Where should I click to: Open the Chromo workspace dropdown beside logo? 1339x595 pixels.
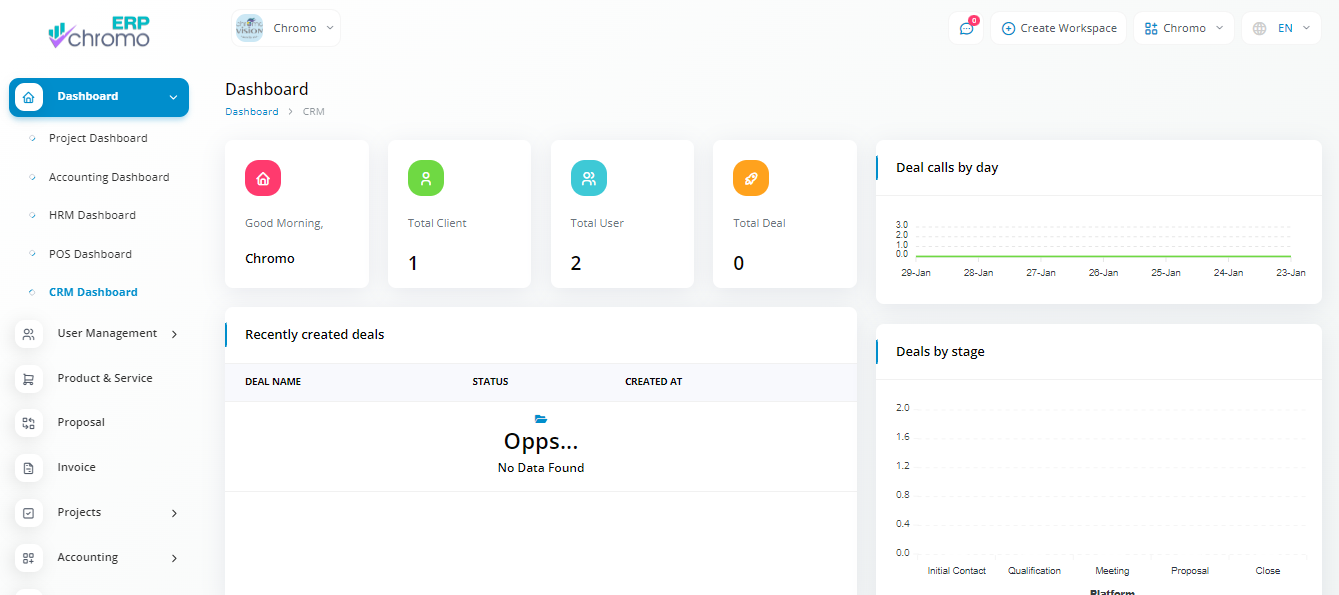[286, 28]
